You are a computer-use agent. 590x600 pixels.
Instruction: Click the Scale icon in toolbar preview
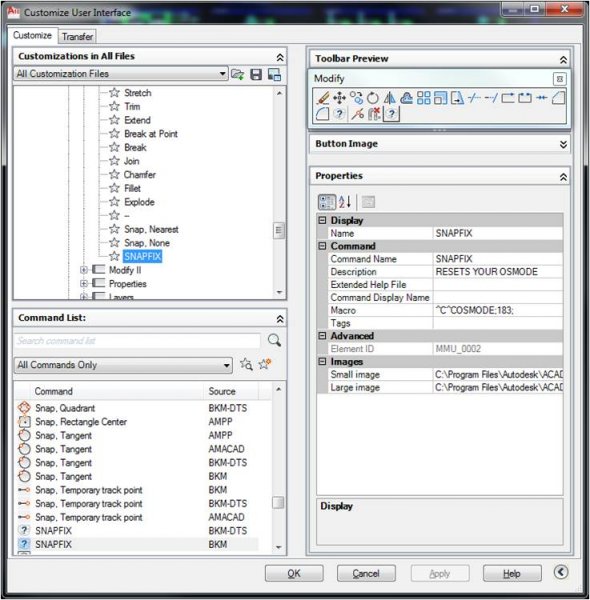click(x=440, y=98)
